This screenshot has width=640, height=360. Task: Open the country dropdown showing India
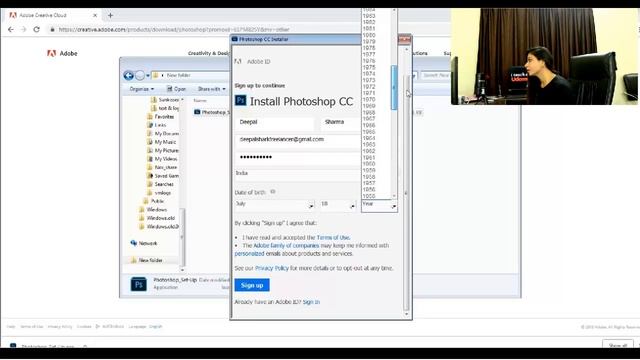pos(298,174)
